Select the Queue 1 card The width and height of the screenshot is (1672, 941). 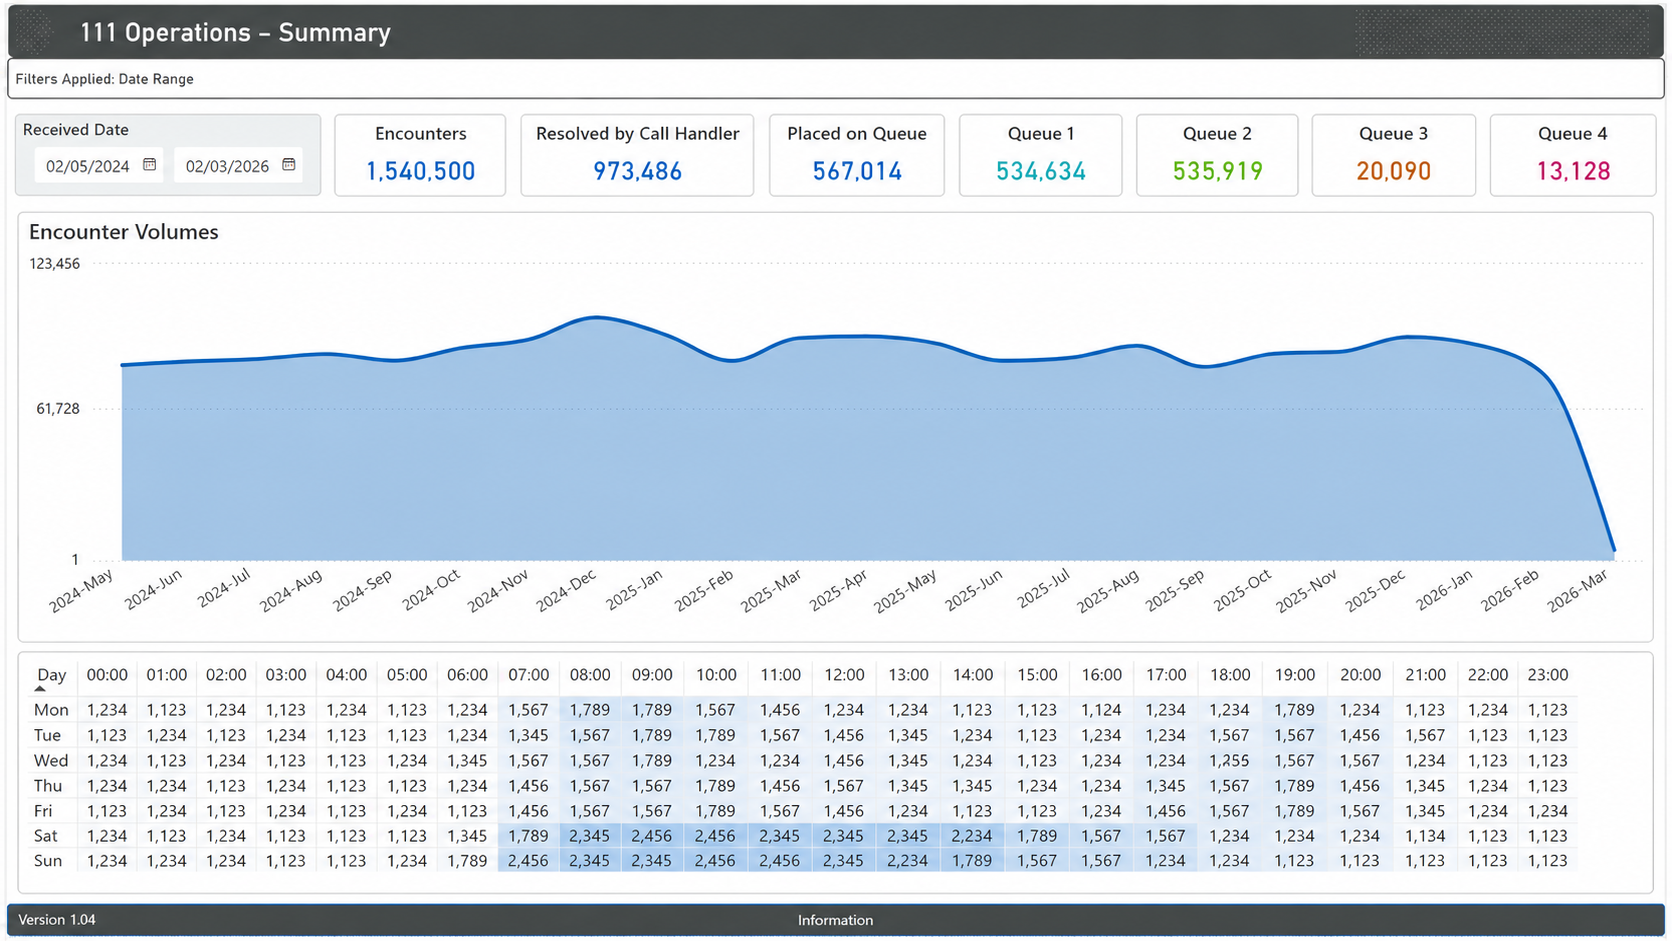tap(1041, 155)
